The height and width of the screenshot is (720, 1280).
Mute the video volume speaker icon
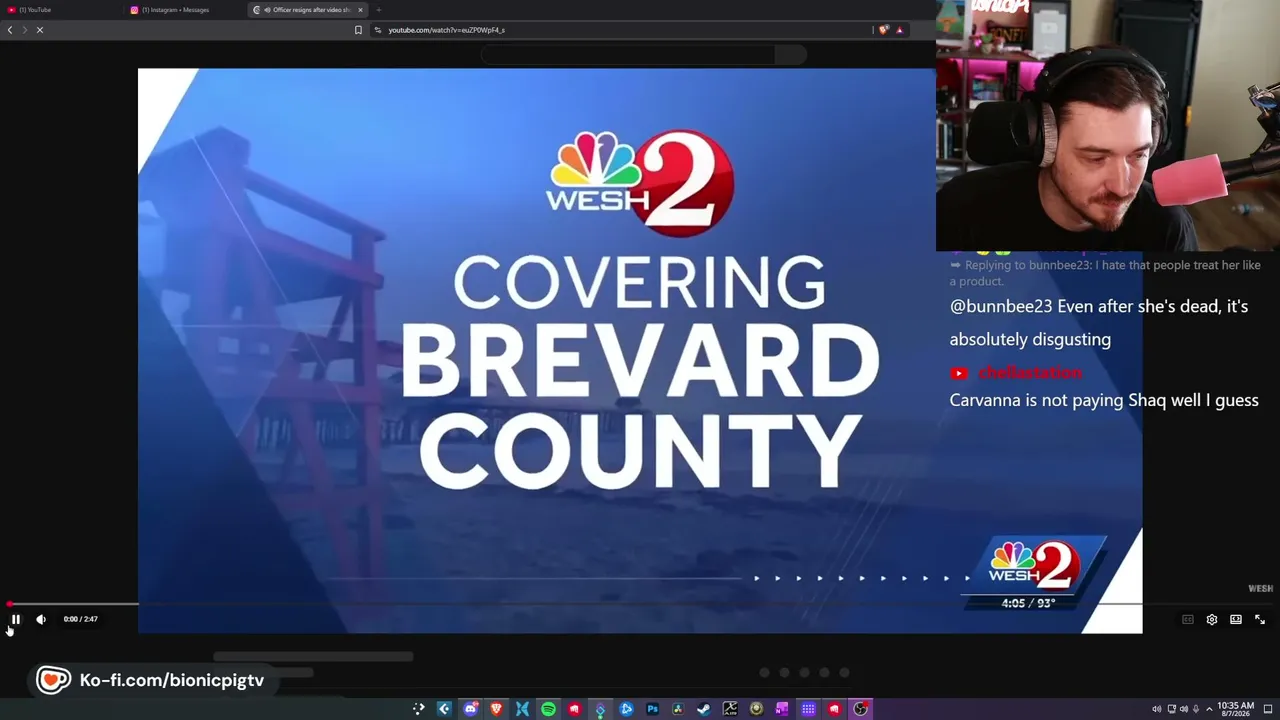click(41, 620)
